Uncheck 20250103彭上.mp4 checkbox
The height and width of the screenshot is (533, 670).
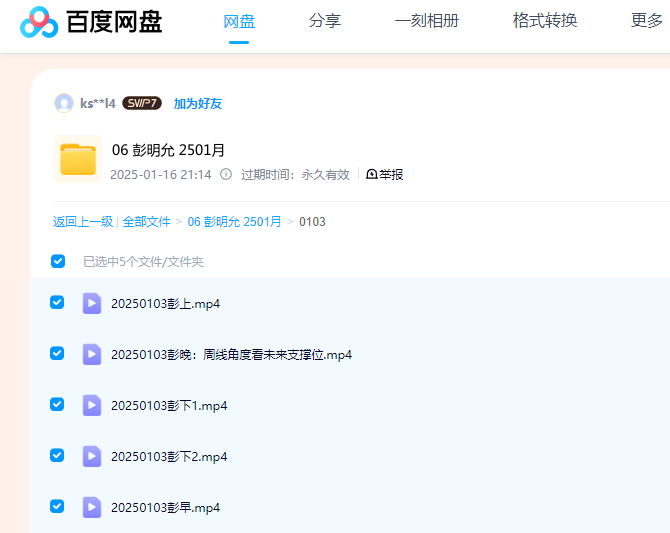pyautogui.click(x=57, y=302)
